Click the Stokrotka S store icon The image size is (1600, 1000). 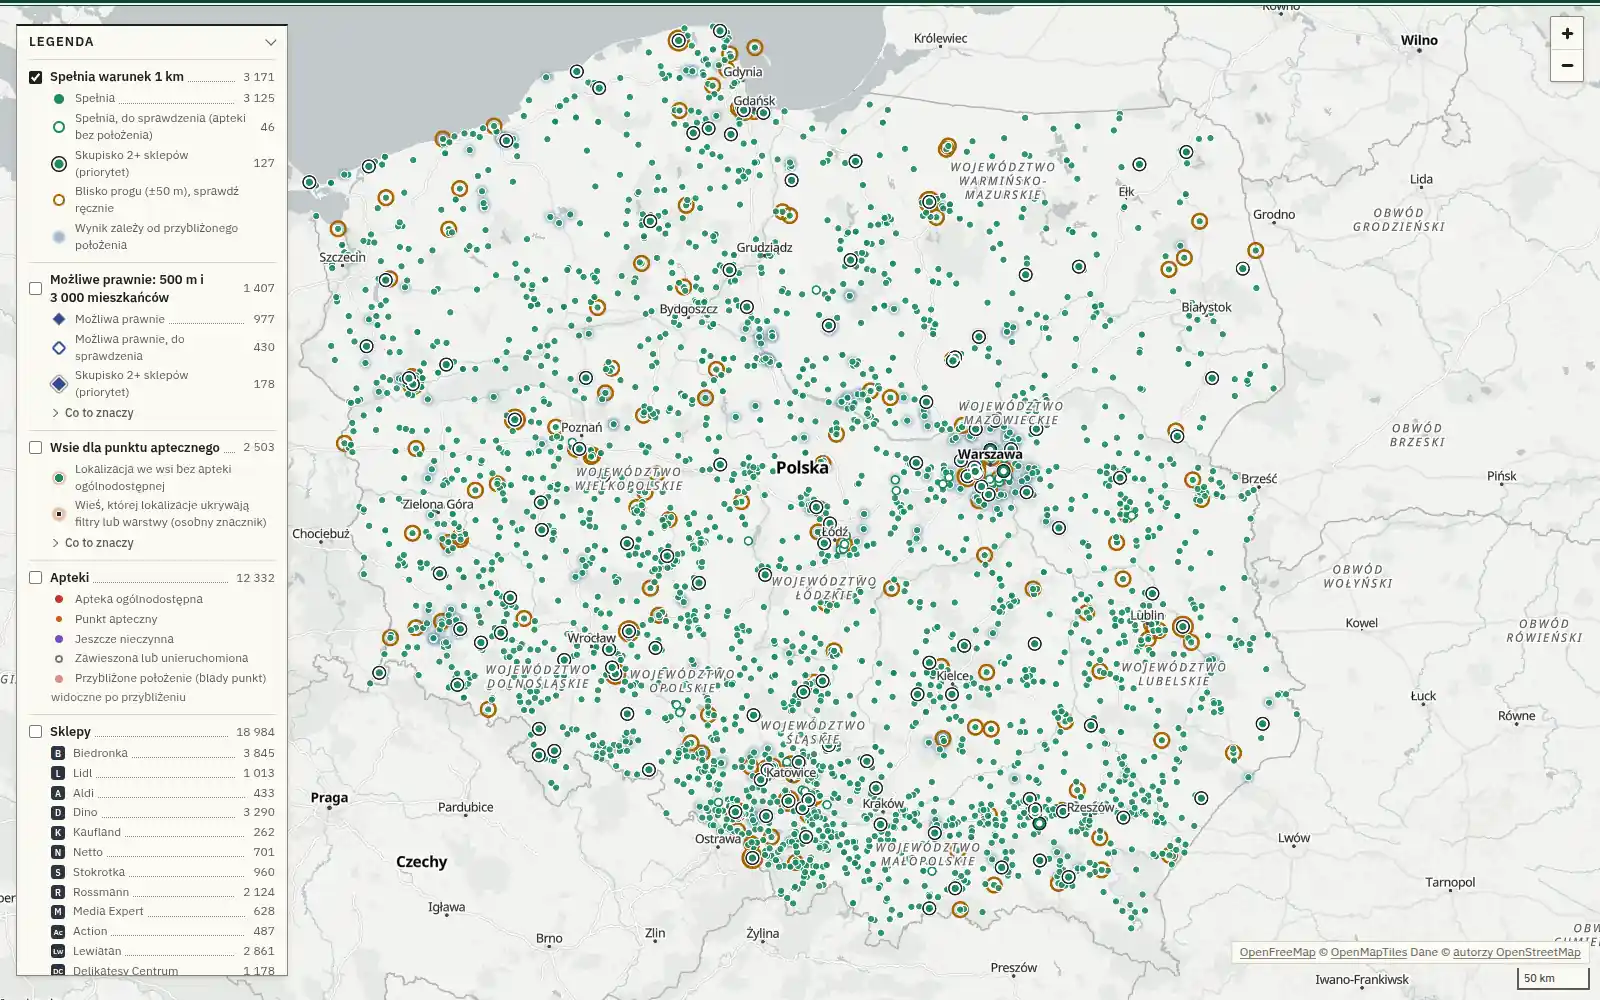pos(58,872)
